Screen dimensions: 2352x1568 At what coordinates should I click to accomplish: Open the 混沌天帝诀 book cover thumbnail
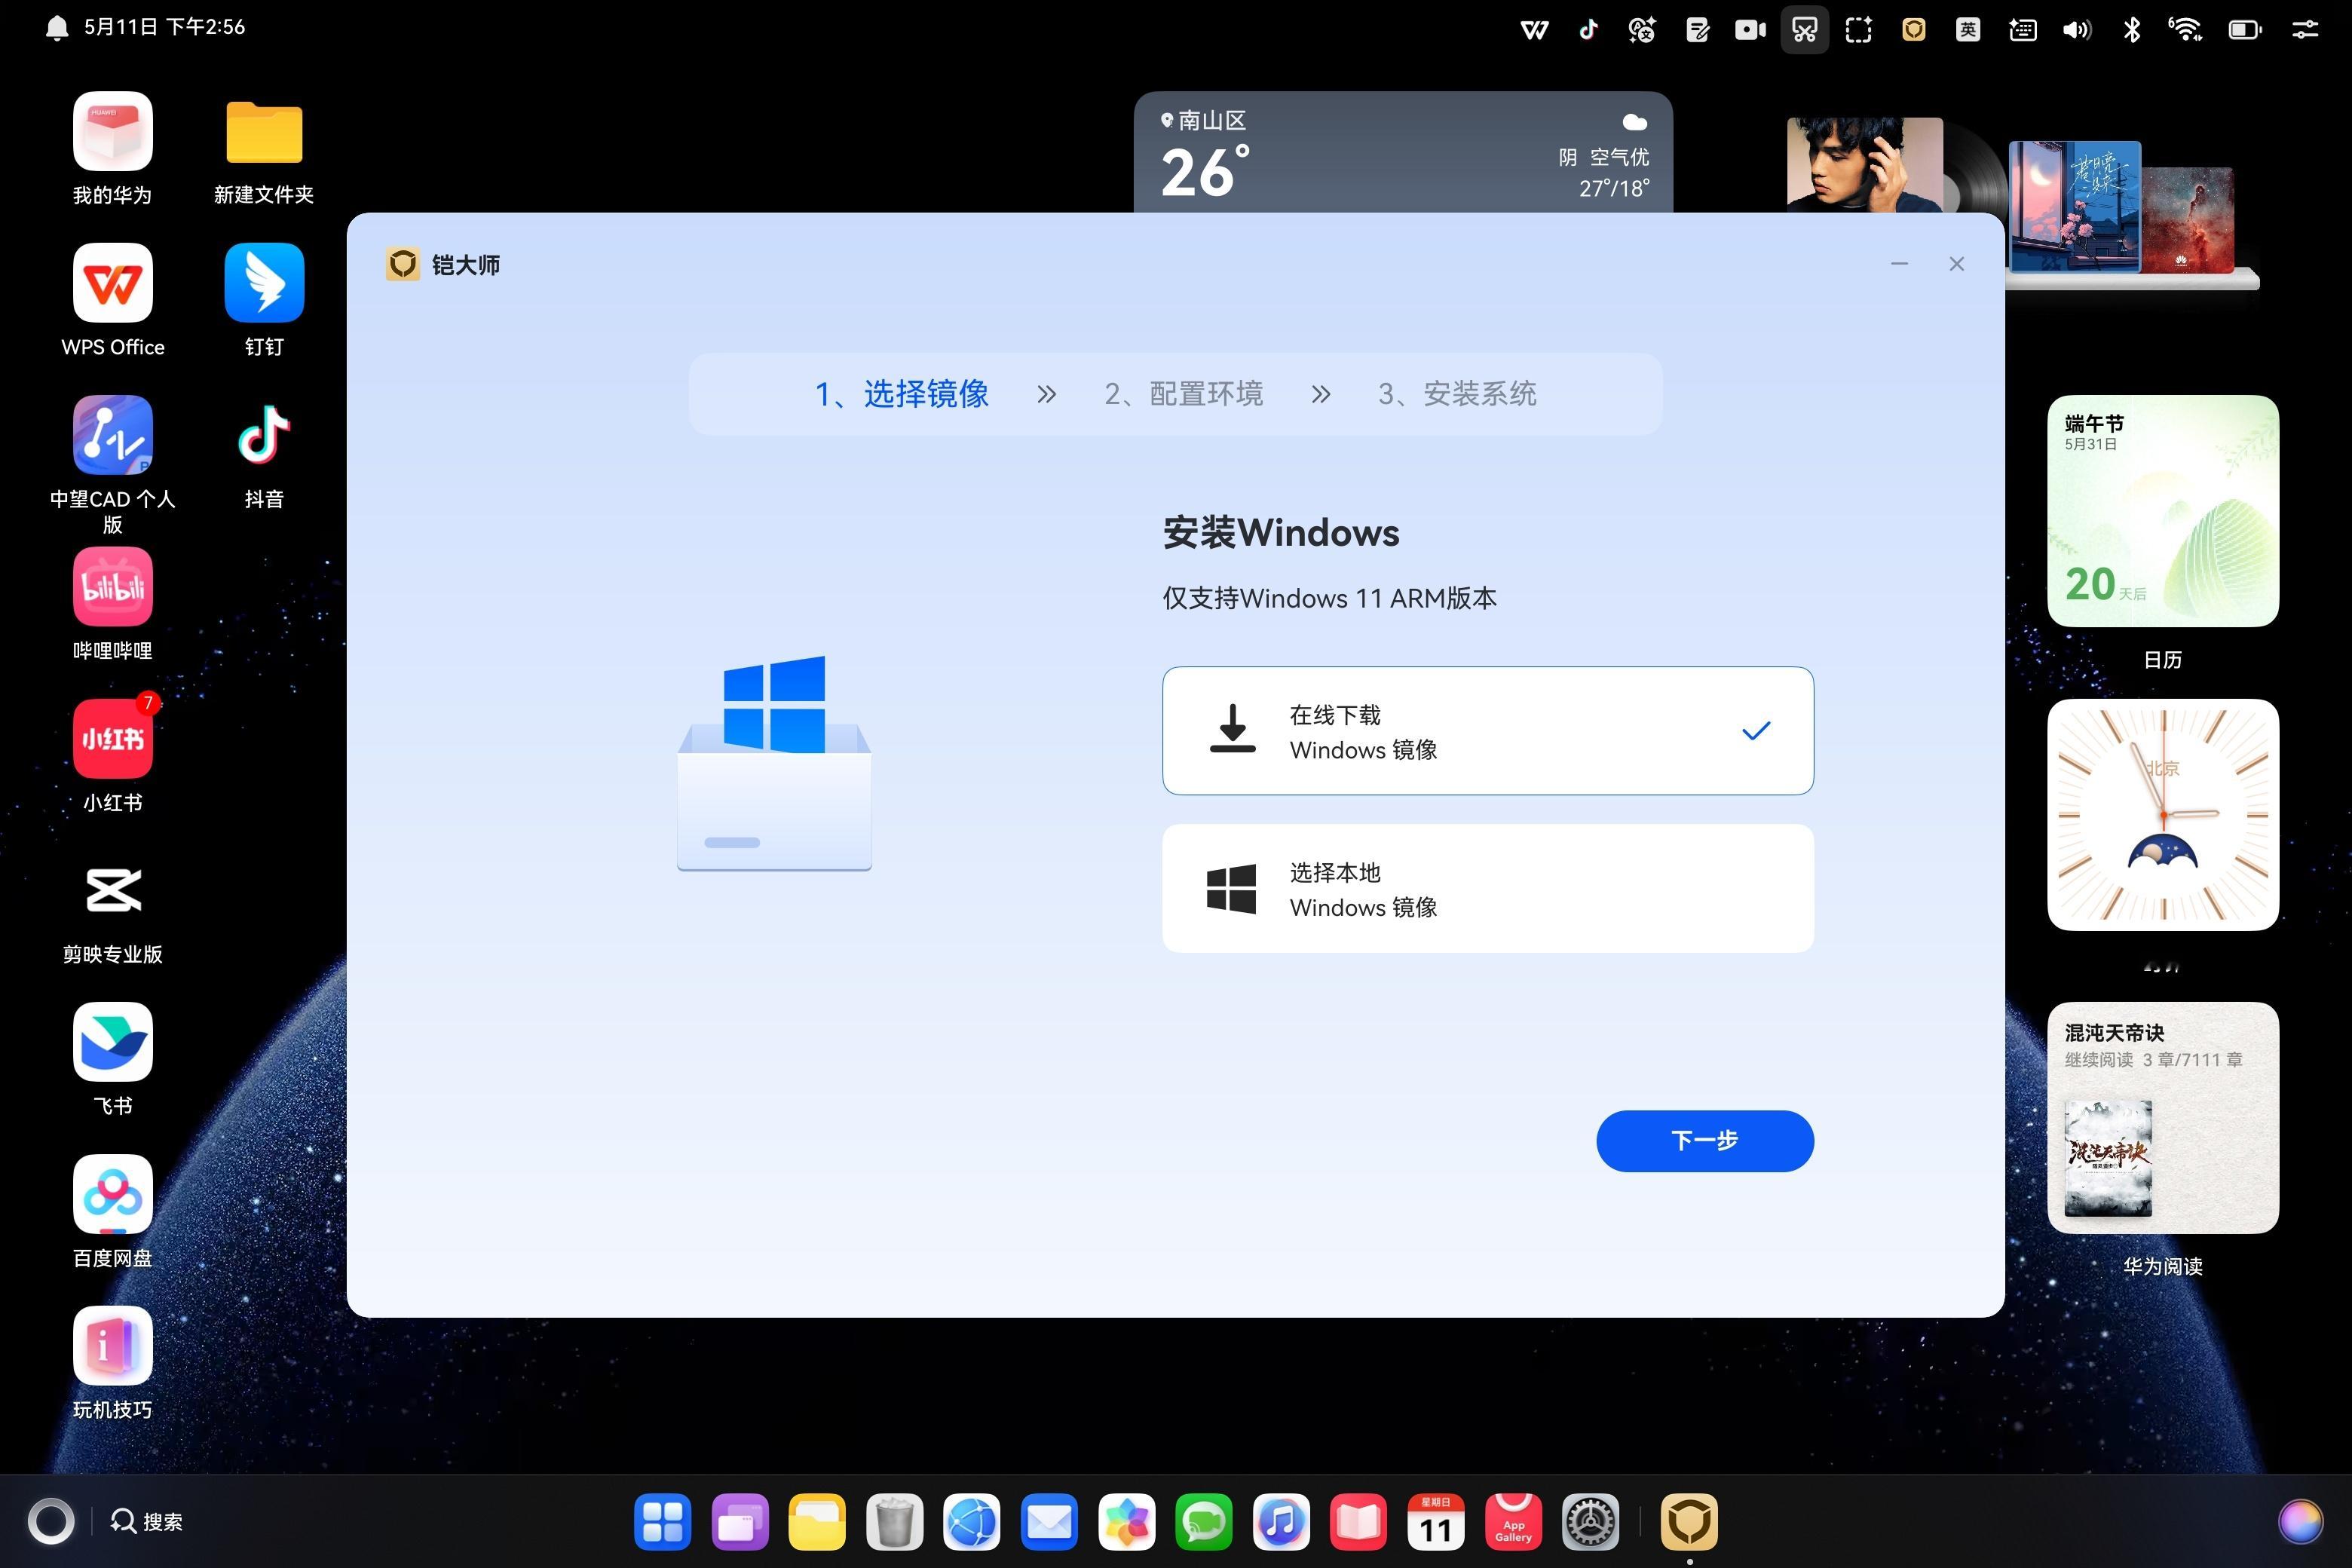[2108, 1158]
